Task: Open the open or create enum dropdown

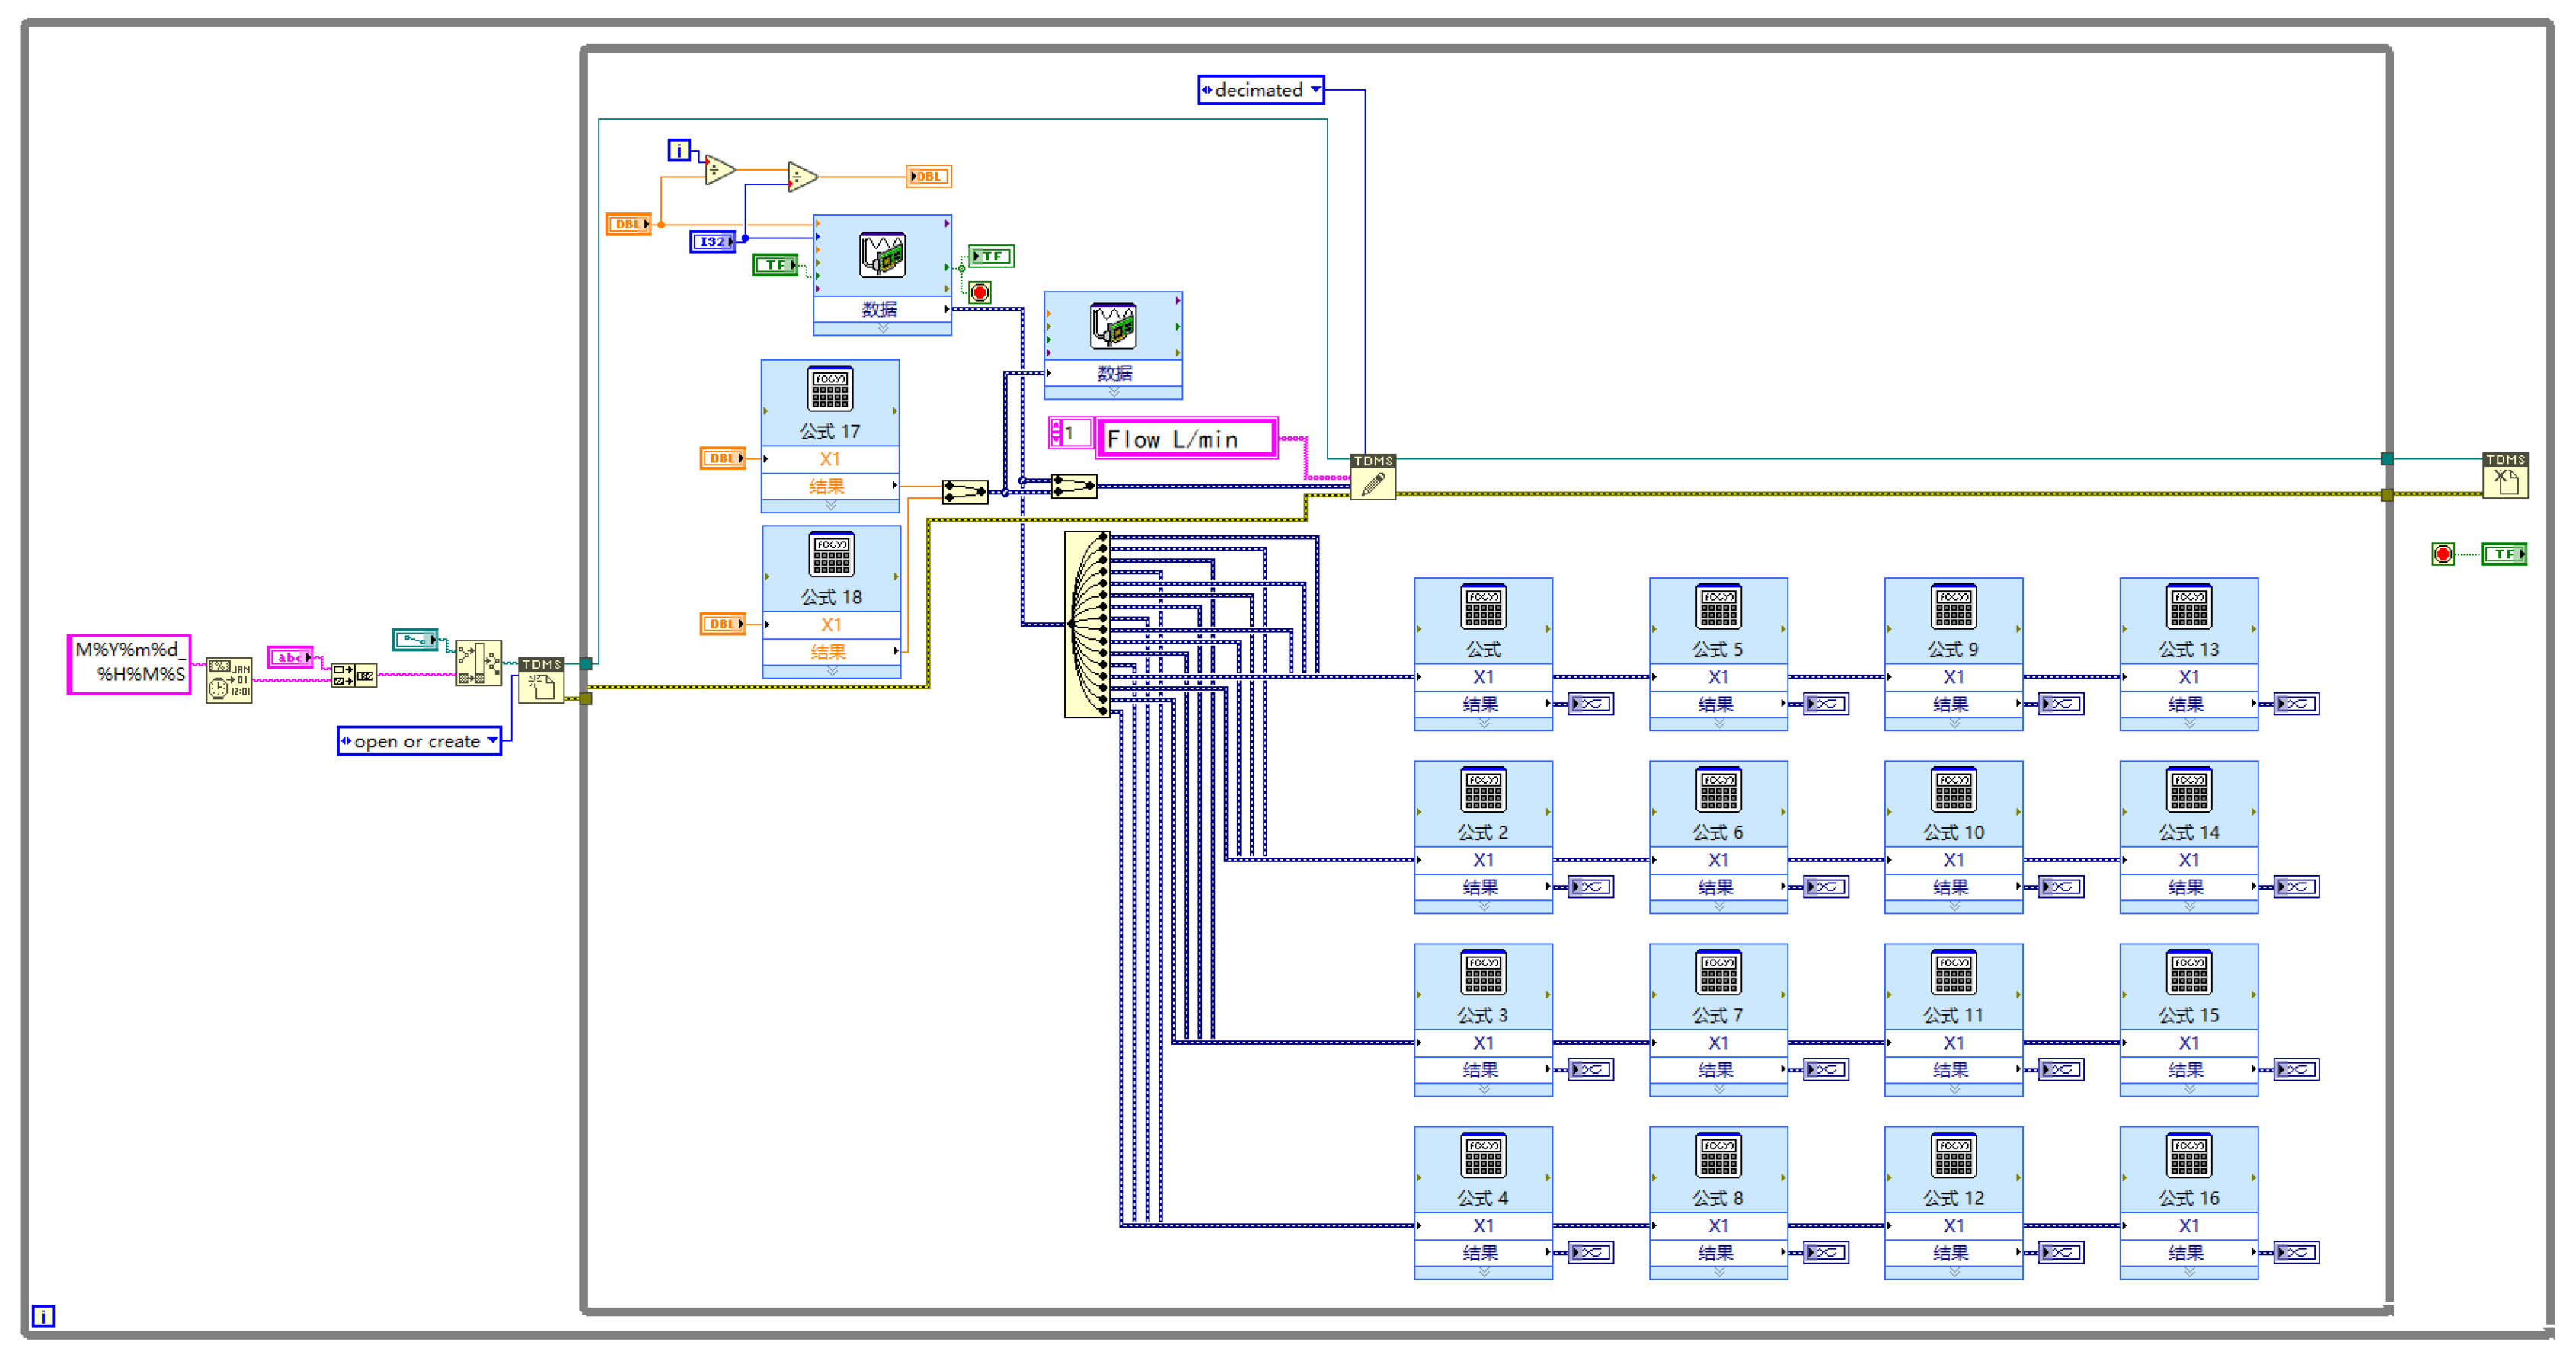Action: (x=492, y=741)
